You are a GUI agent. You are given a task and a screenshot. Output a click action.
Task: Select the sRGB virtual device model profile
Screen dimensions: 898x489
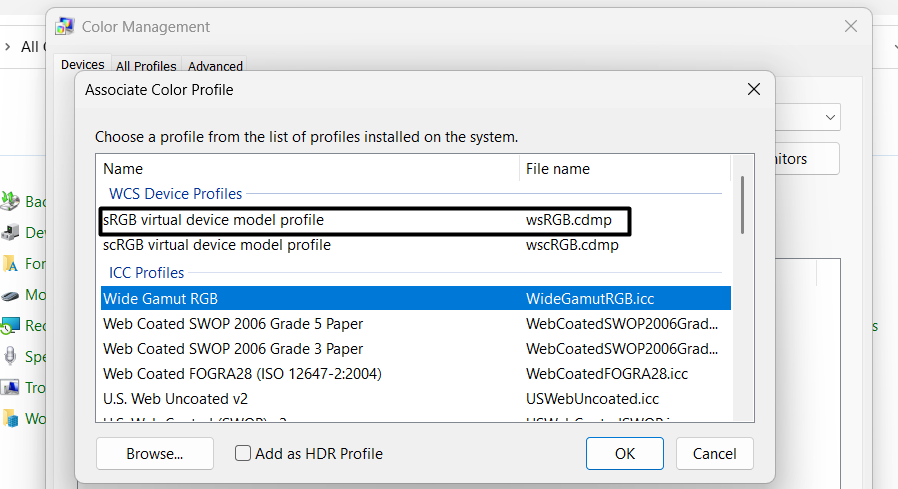(x=213, y=219)
